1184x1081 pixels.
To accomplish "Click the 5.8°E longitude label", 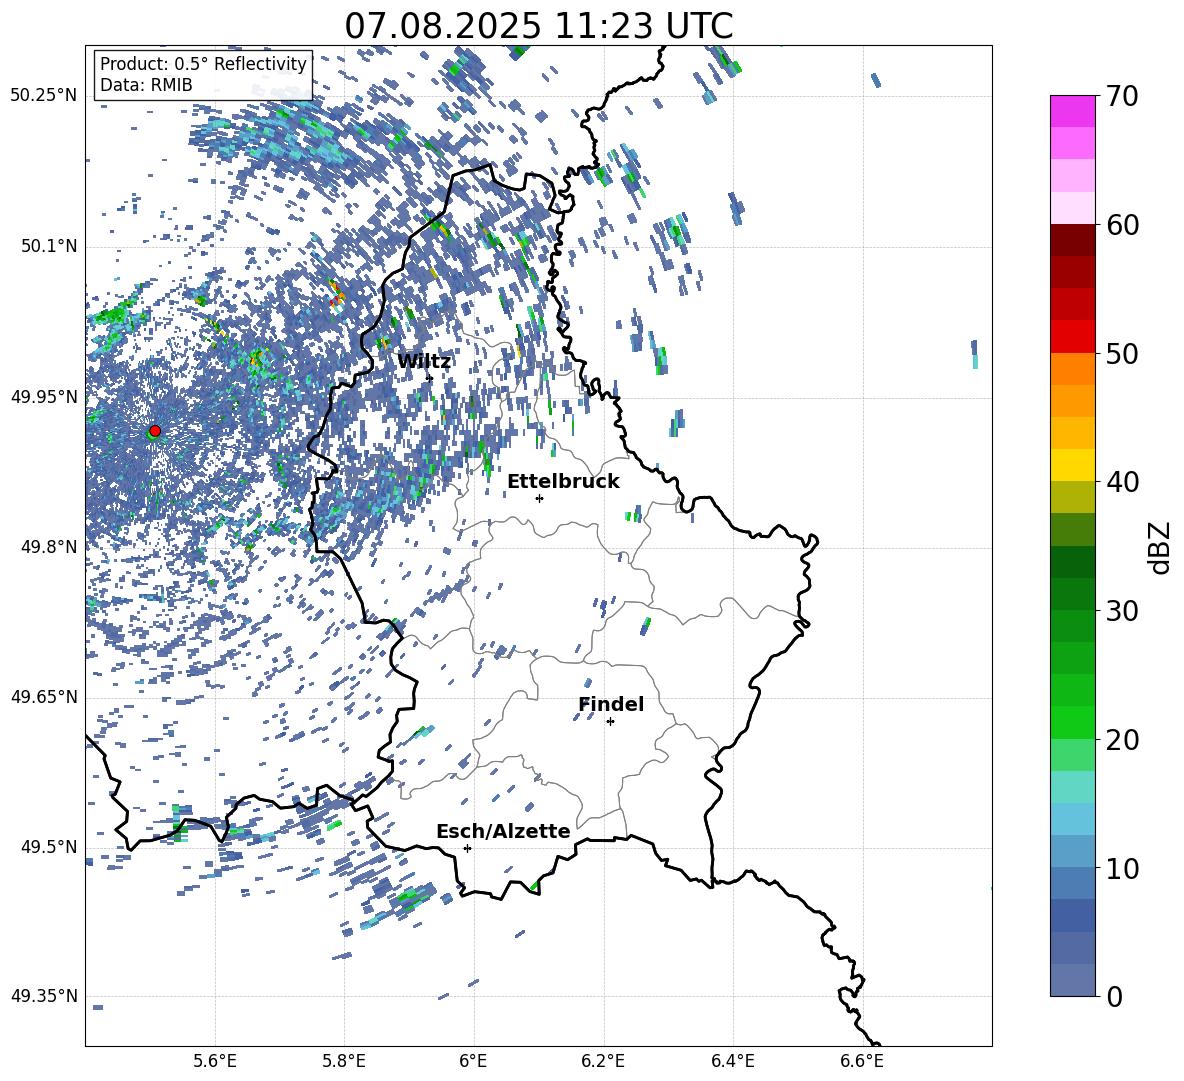I will point(344,1061).
